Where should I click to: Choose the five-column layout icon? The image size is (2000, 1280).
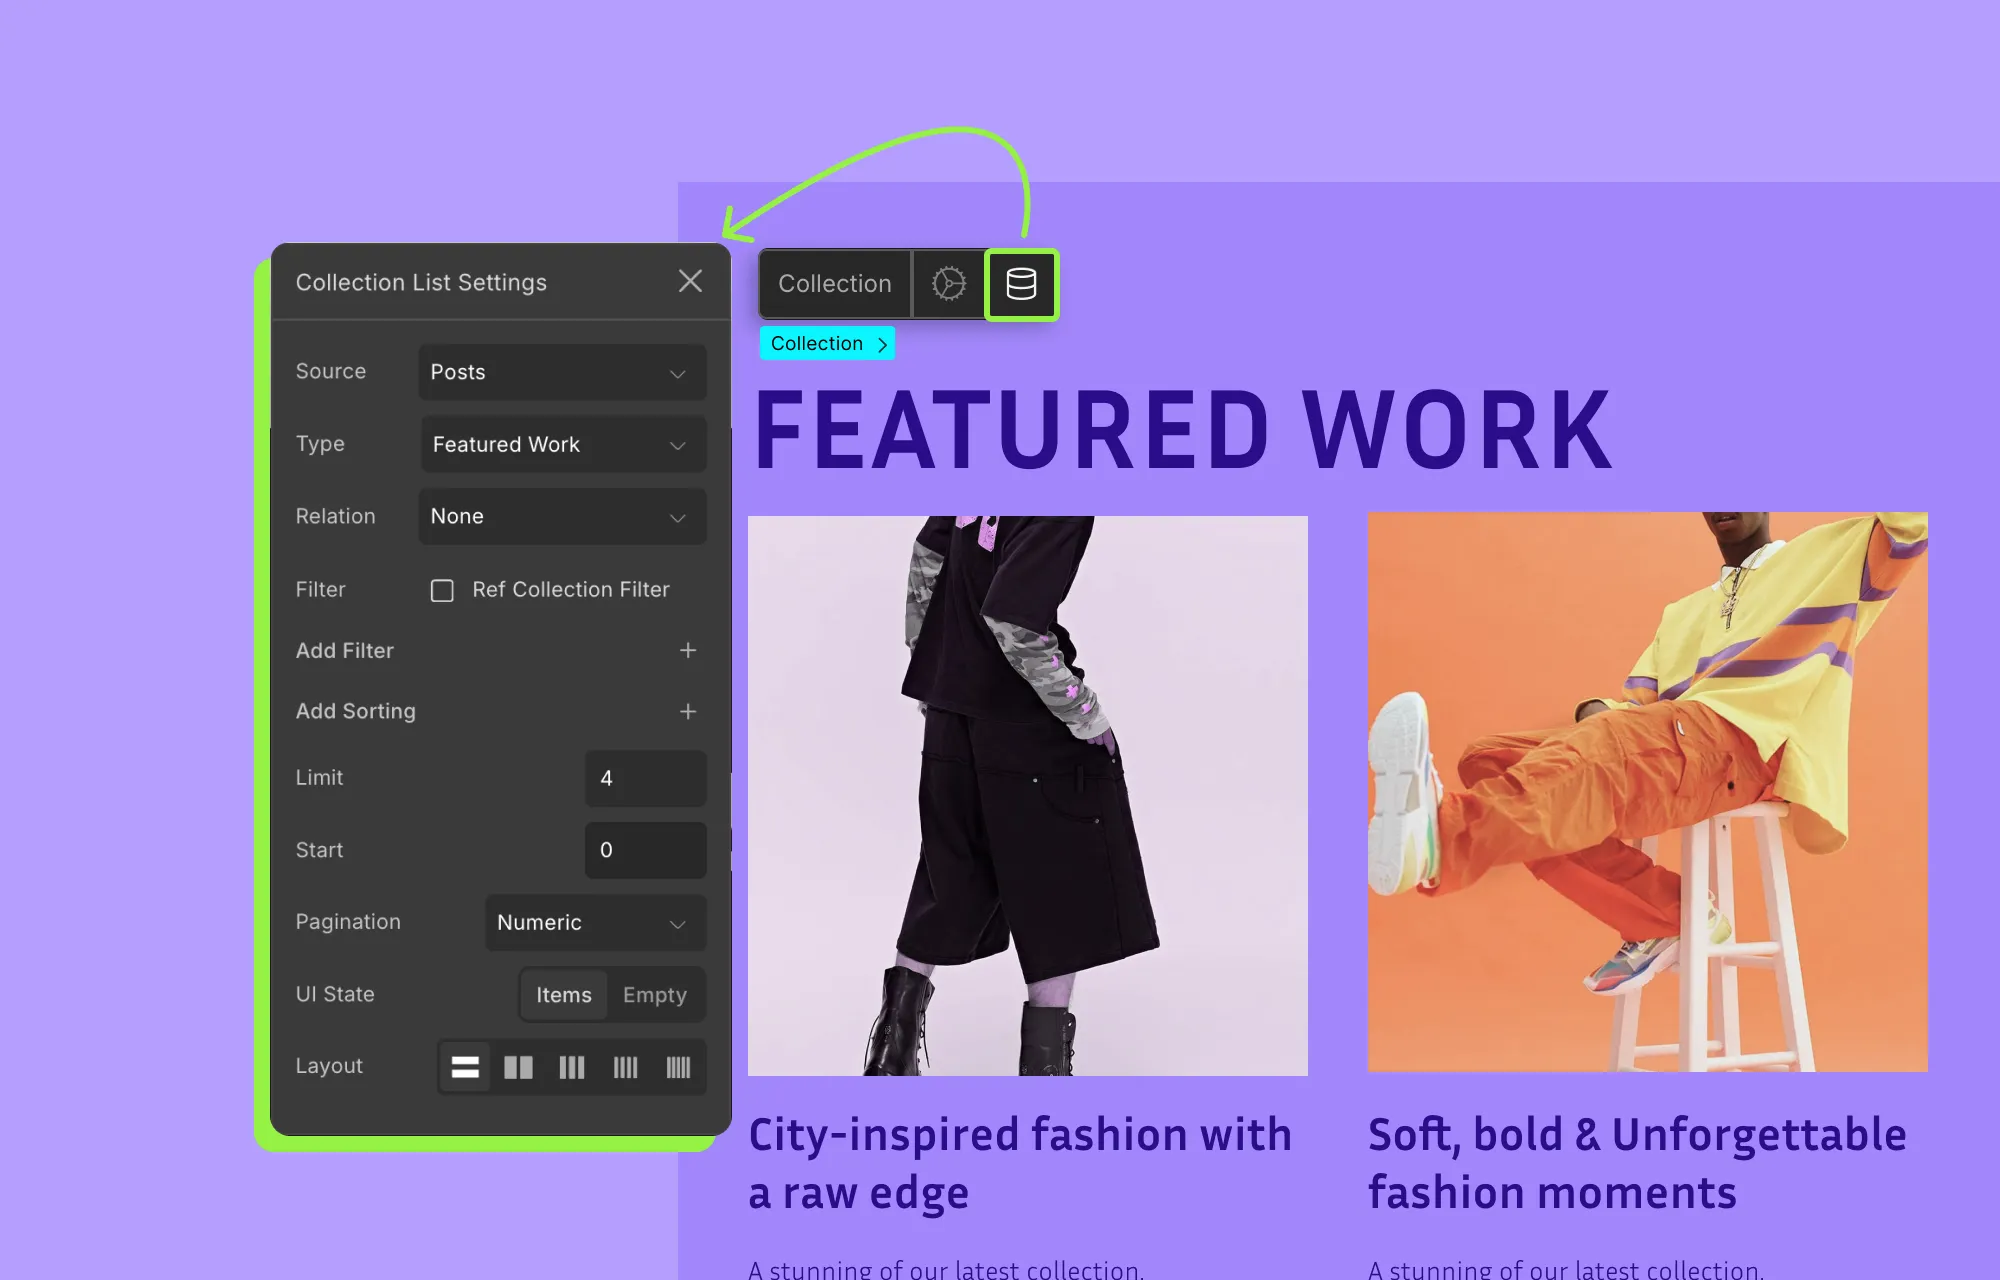678,1067
